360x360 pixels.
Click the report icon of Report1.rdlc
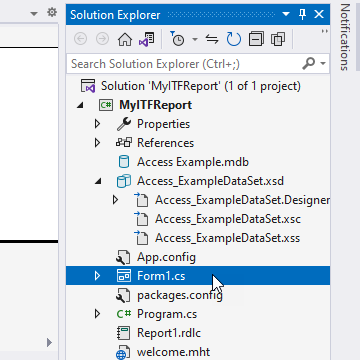124,333
